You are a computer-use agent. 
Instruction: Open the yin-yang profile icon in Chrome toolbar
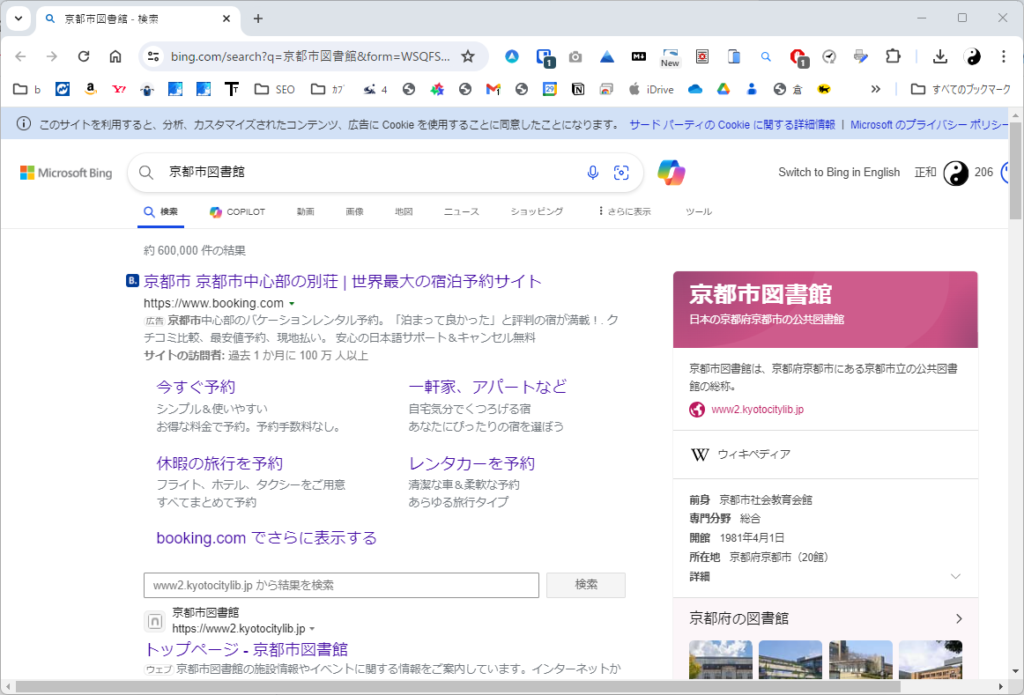pyautogui.click(x=972, y=57)
